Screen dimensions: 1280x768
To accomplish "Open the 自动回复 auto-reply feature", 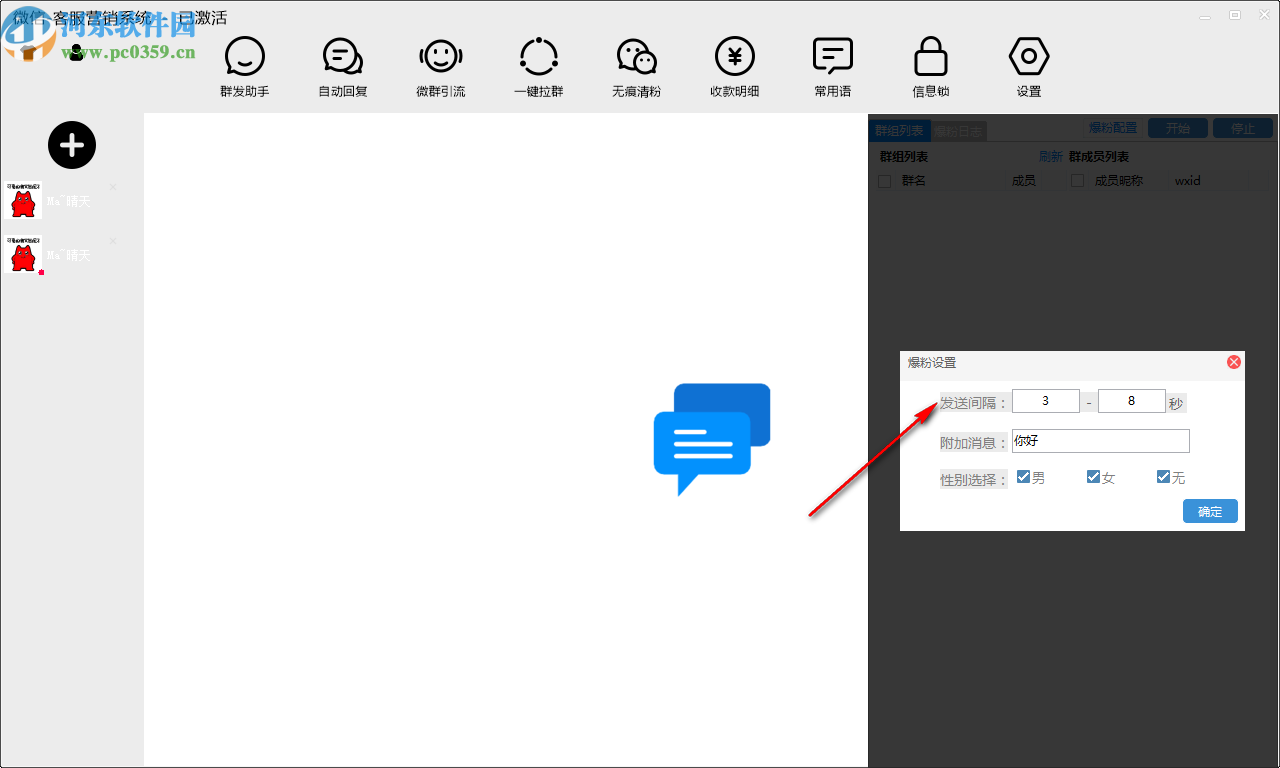I will pos(342,58).
